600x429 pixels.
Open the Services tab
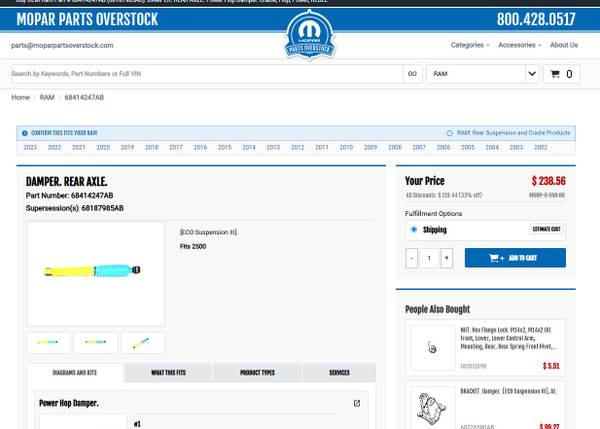(x=339, y=373)
